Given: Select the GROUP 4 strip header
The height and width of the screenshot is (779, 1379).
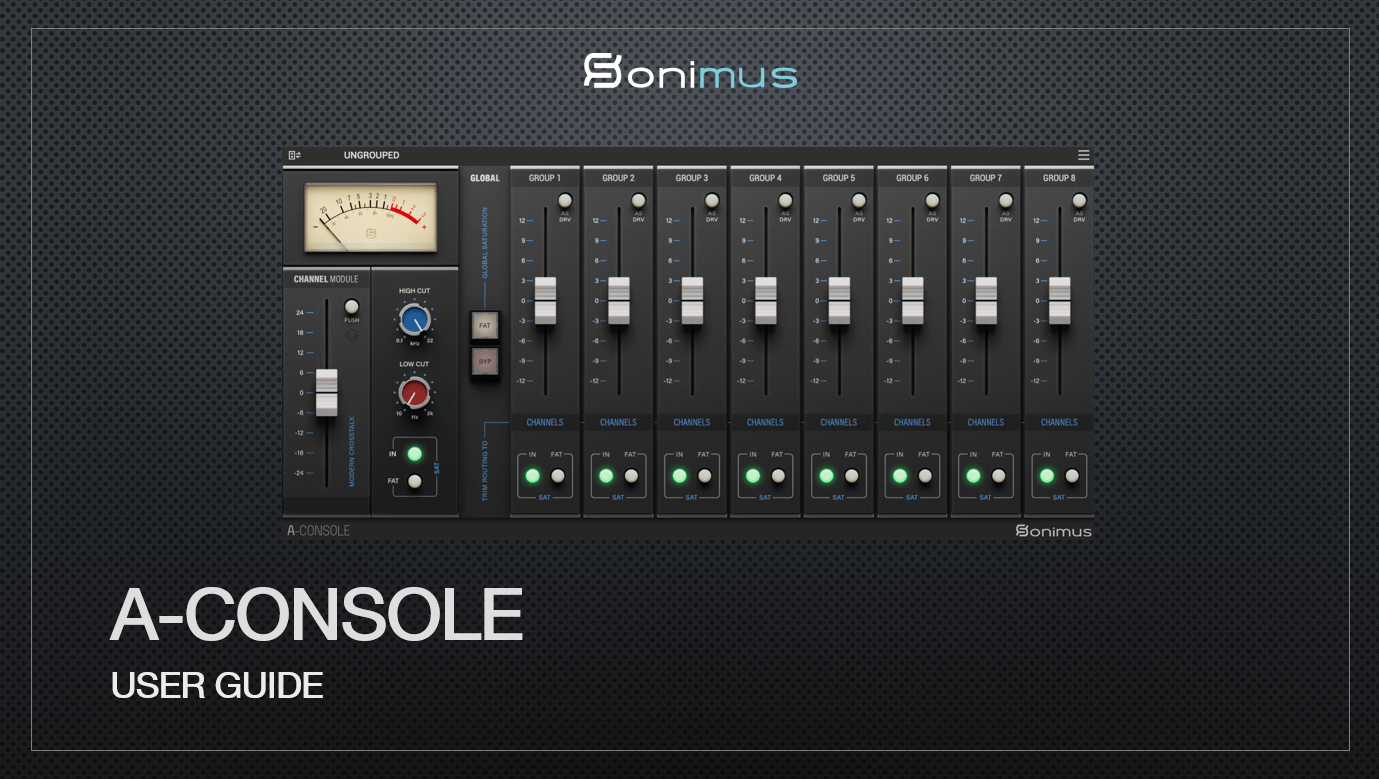Looking at the screenshot, I should (765, 178).
